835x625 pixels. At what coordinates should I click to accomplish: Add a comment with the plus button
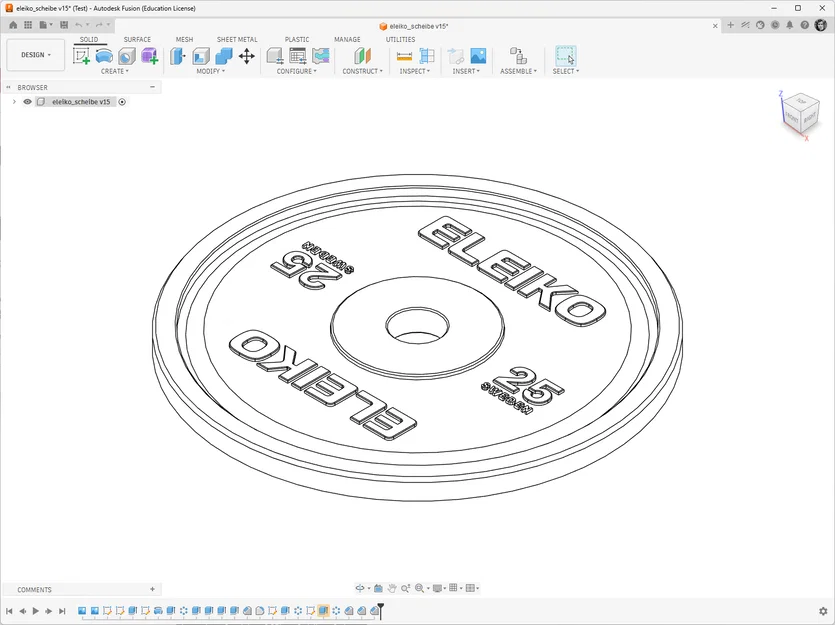152,589
